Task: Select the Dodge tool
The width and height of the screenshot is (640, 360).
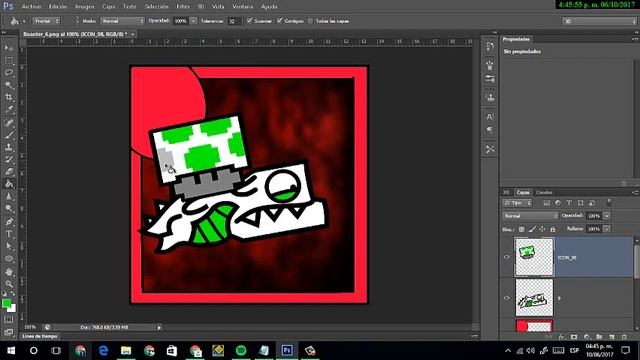Action: coord(9,209)
